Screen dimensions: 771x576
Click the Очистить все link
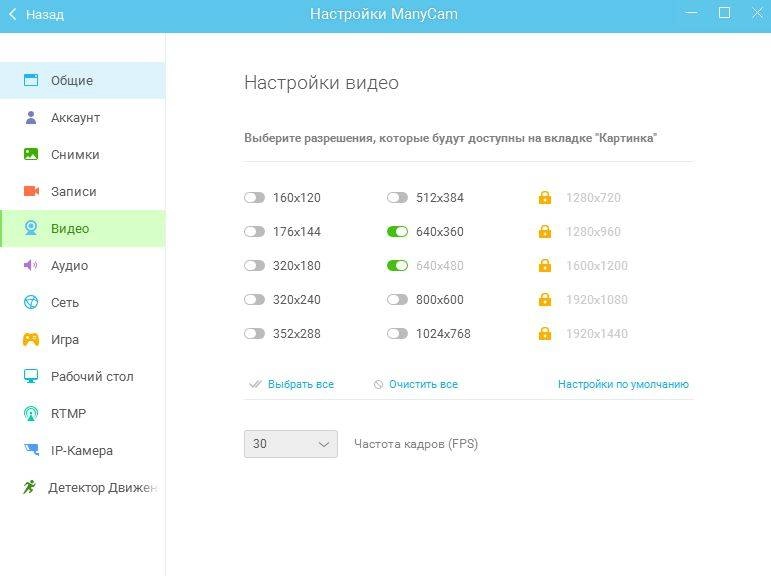pos(423,384)
